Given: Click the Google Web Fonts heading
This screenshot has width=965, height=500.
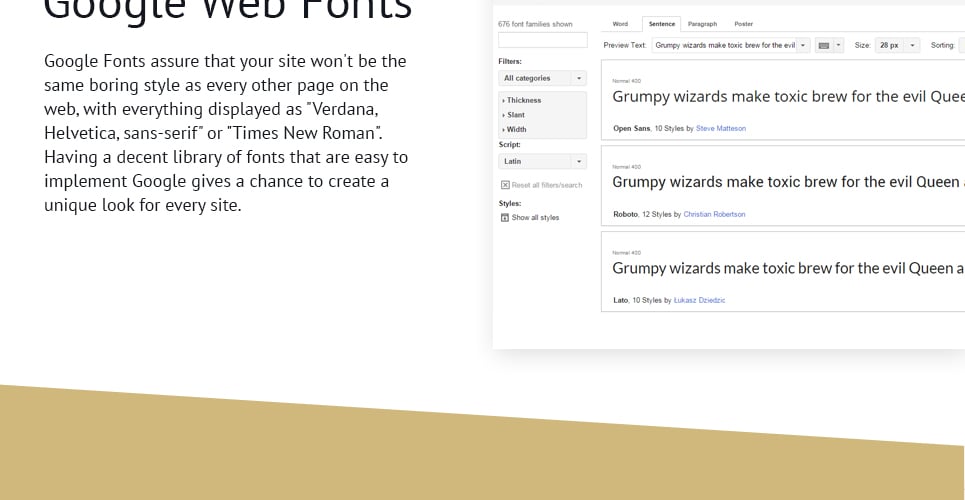Looking at the screenshot, I should [228, 10].
